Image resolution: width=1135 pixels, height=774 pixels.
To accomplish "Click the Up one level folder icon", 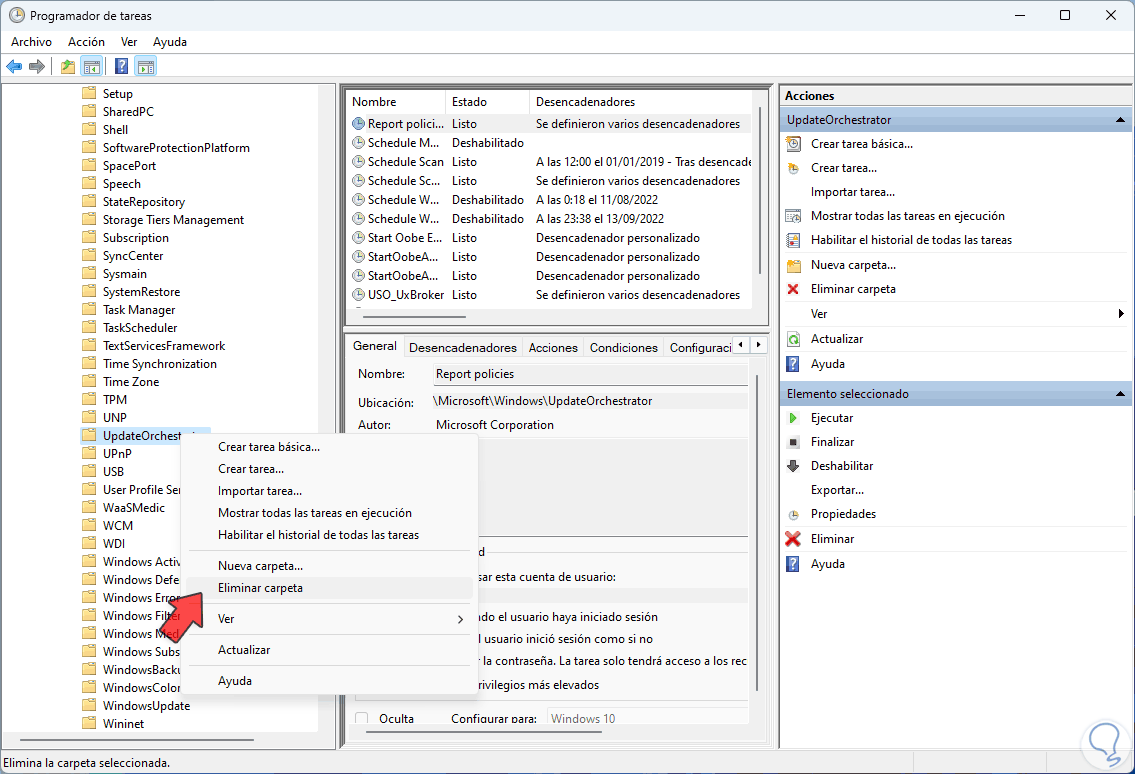I will (67, 67).
